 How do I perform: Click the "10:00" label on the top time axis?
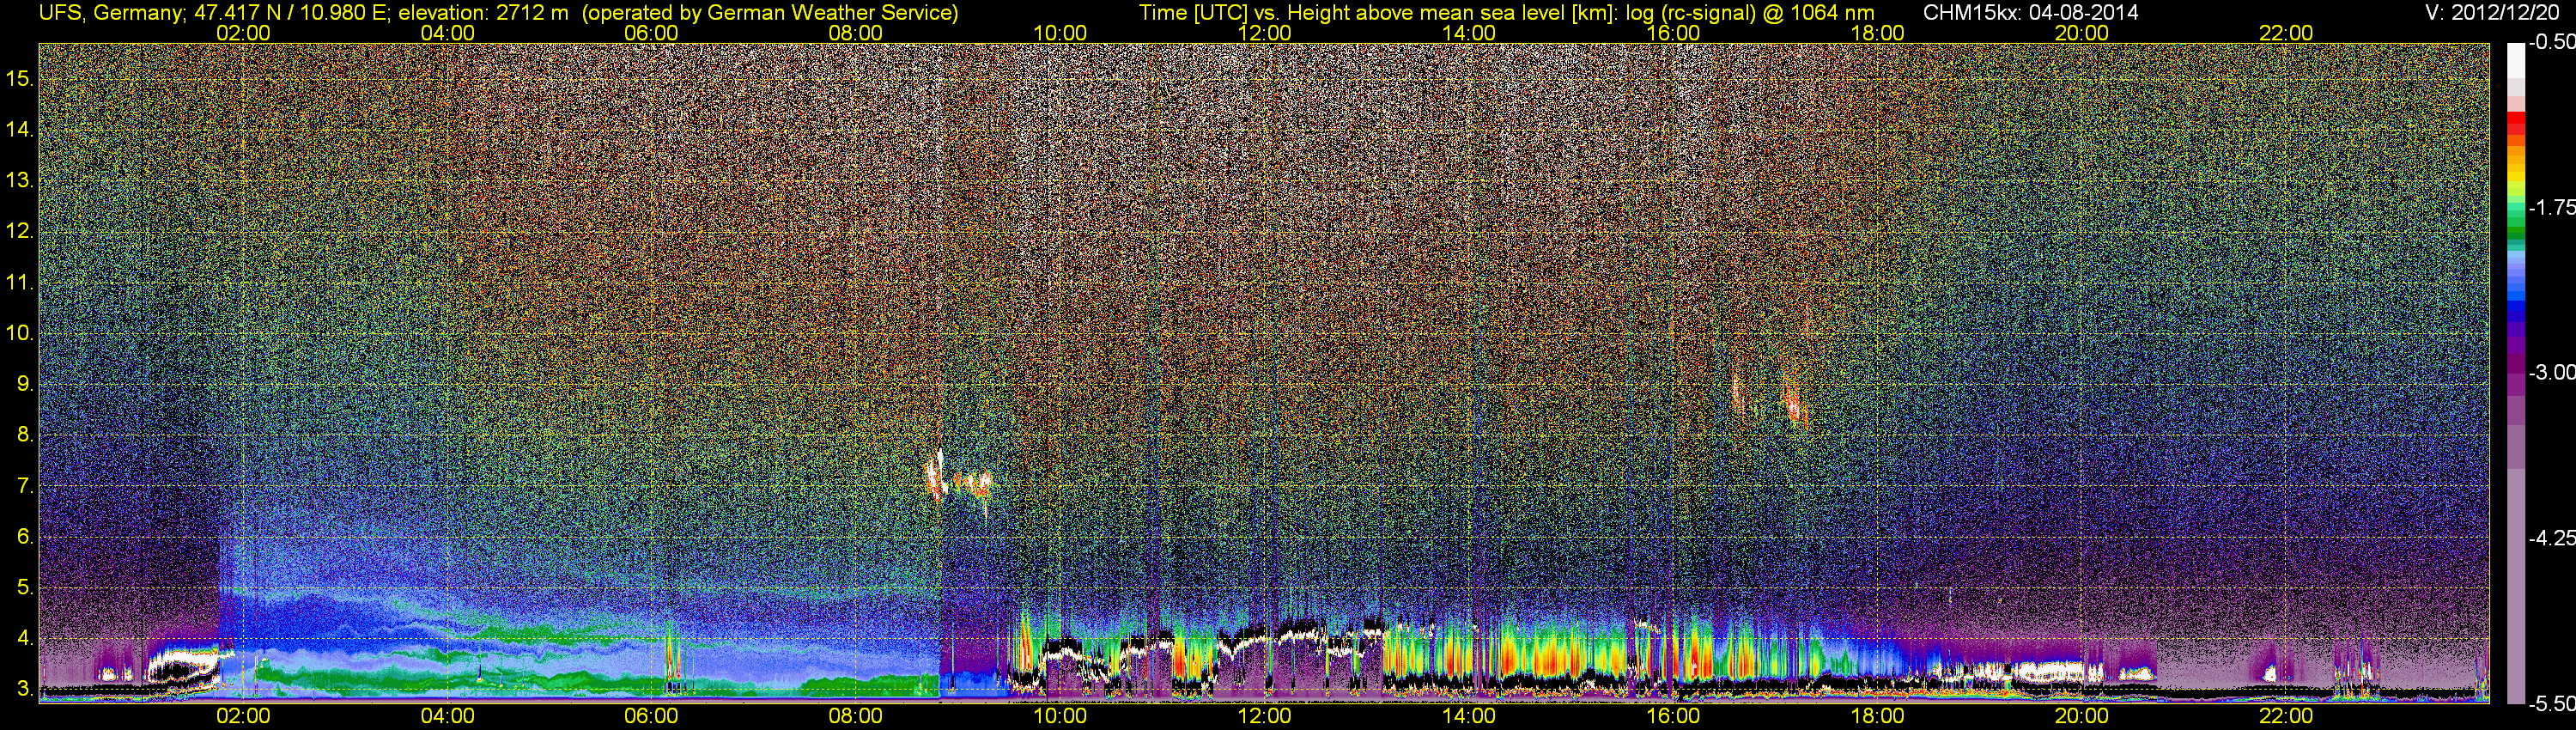(x=1060, y=33)
